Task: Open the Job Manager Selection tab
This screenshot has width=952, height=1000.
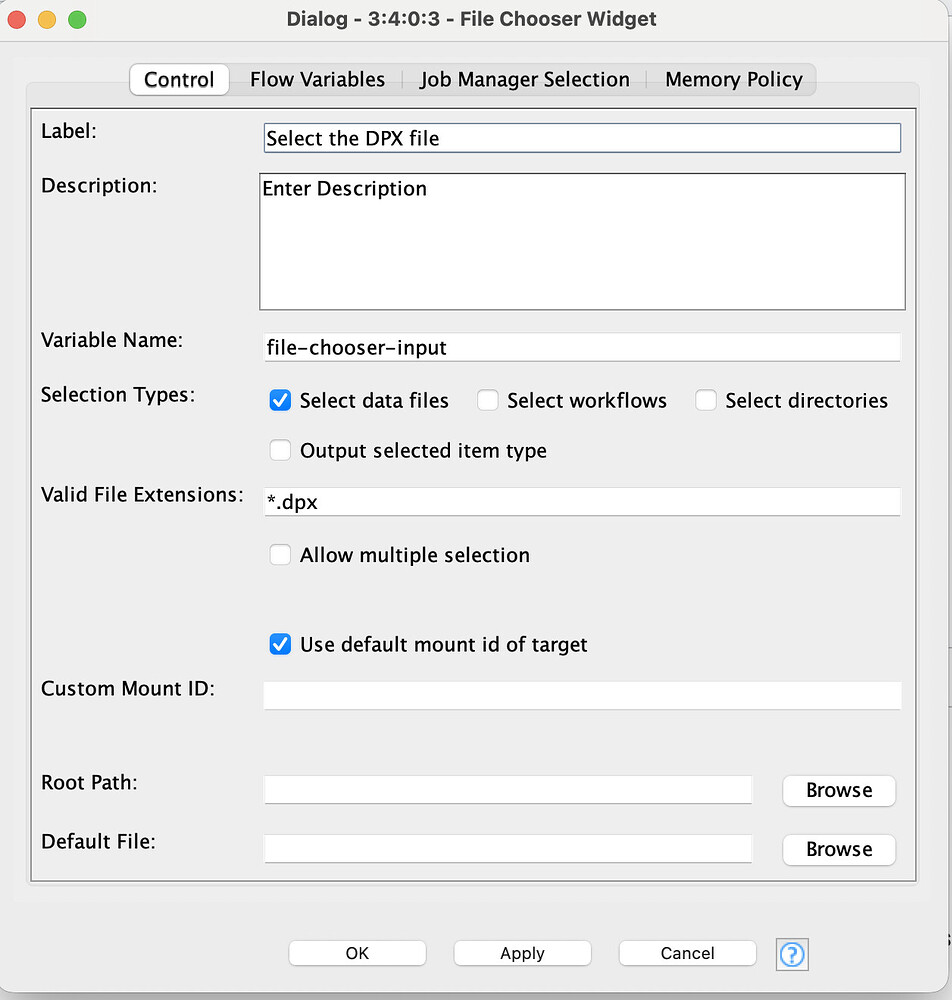Action: pyautogui.click(x=524, y=80)
